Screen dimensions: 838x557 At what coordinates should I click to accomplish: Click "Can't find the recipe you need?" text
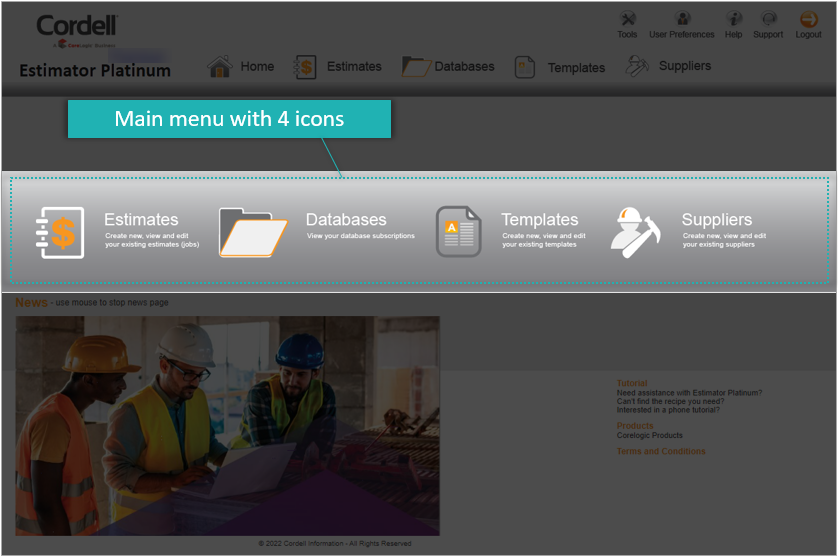[670, 401]
